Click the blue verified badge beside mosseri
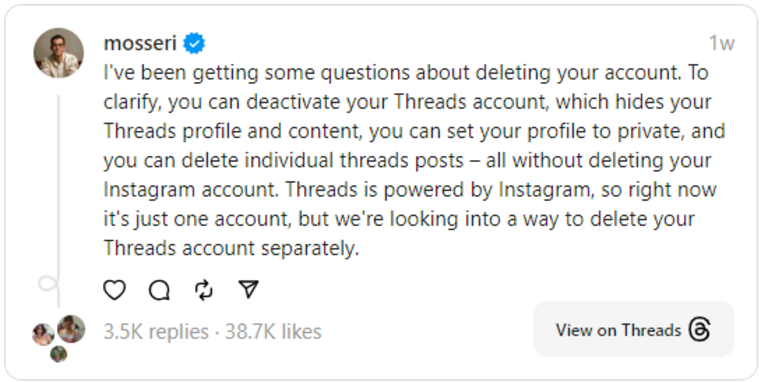 [x=194, y=44]
